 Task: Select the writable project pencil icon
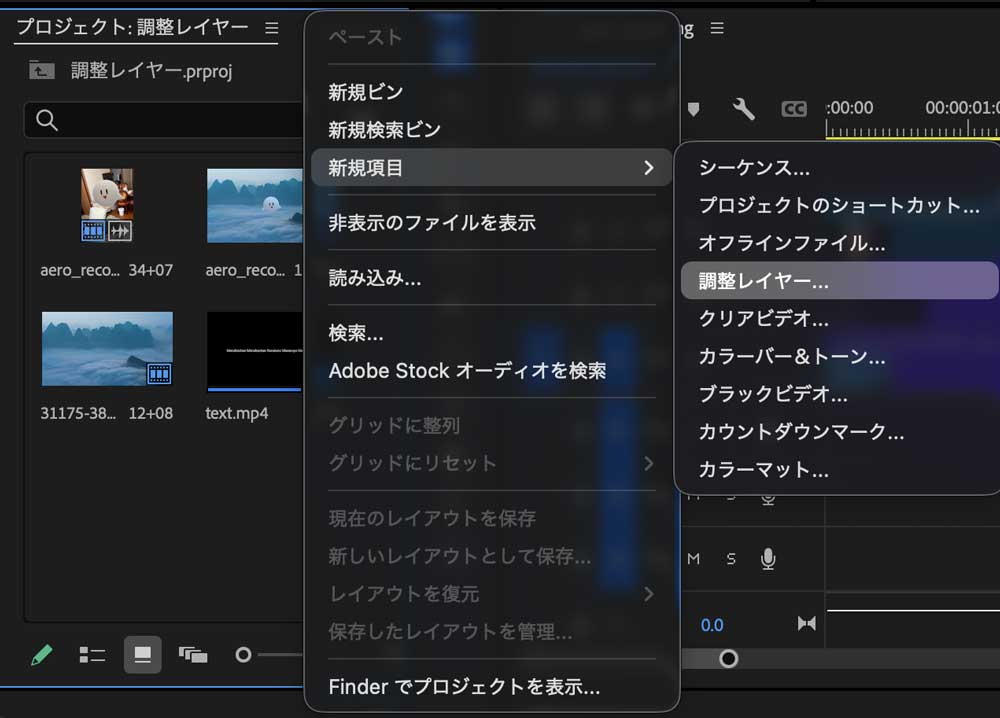click(41, 655)
